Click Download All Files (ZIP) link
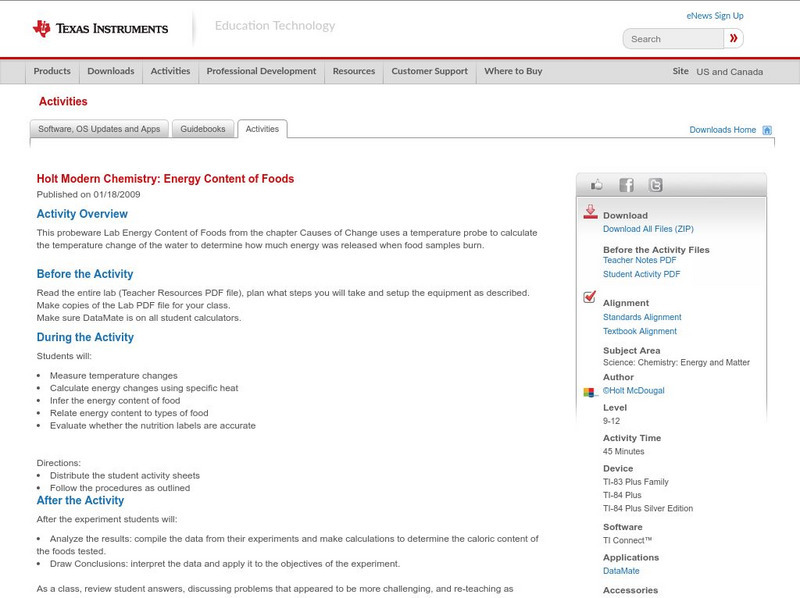This screenshot has width=800, height=598. coord(648,229)
